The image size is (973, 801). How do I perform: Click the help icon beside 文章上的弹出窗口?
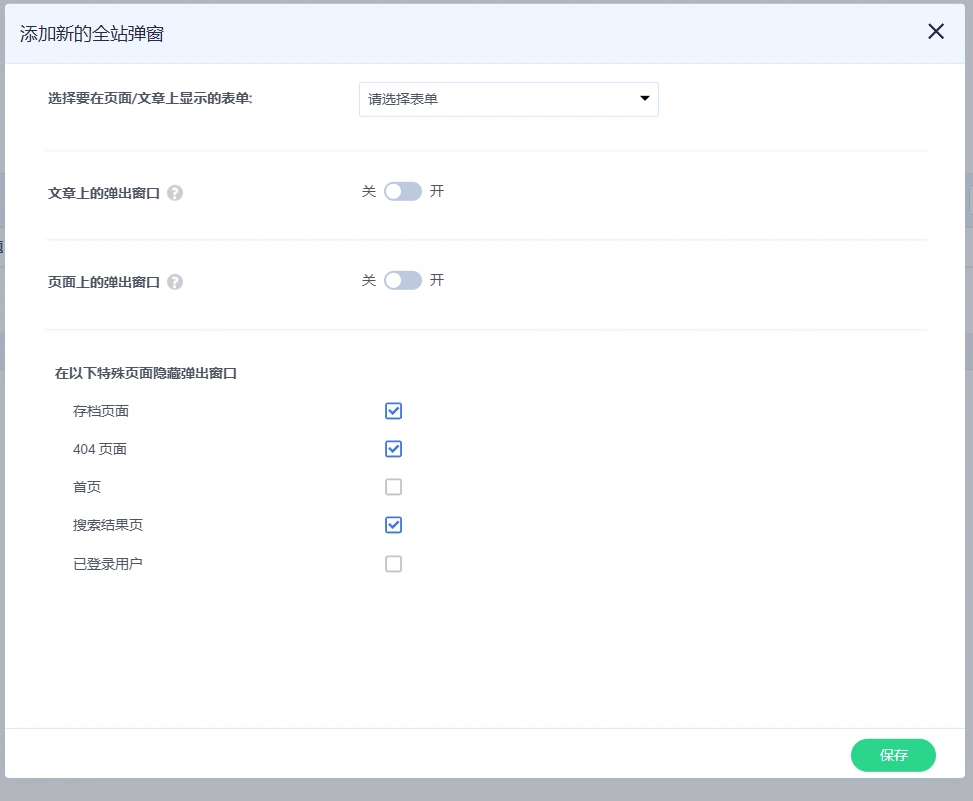click(x=175, y=193)
